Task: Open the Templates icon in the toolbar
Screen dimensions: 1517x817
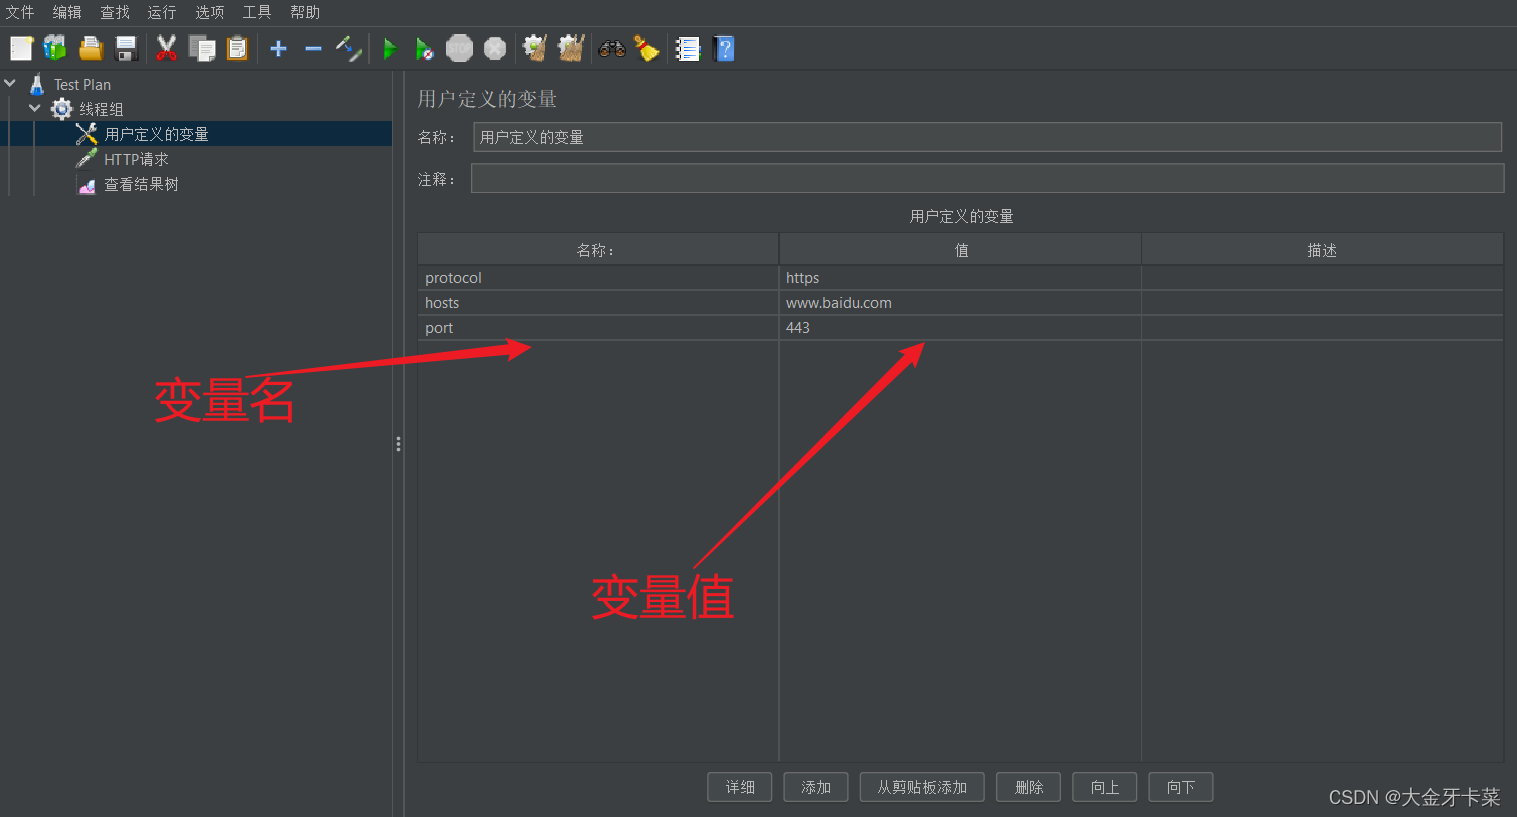Action: pyautogui.click(x=55, y=48)
